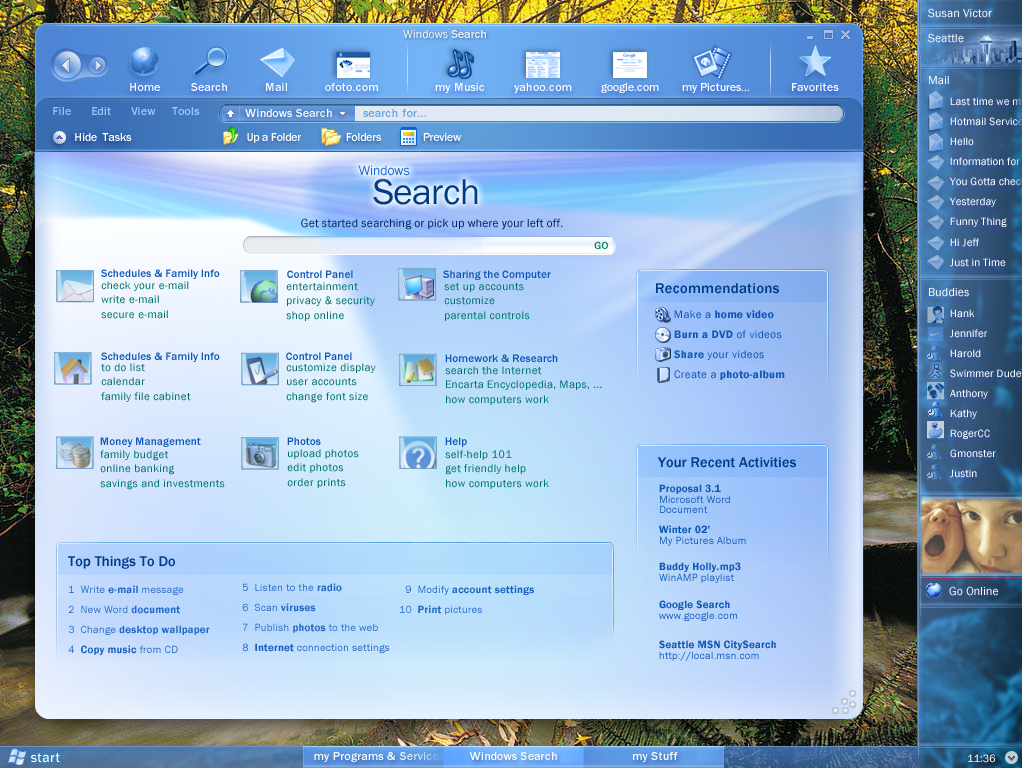
Task: Select buddy Jennifer in sidebar
Action: (x=958, y=333)
